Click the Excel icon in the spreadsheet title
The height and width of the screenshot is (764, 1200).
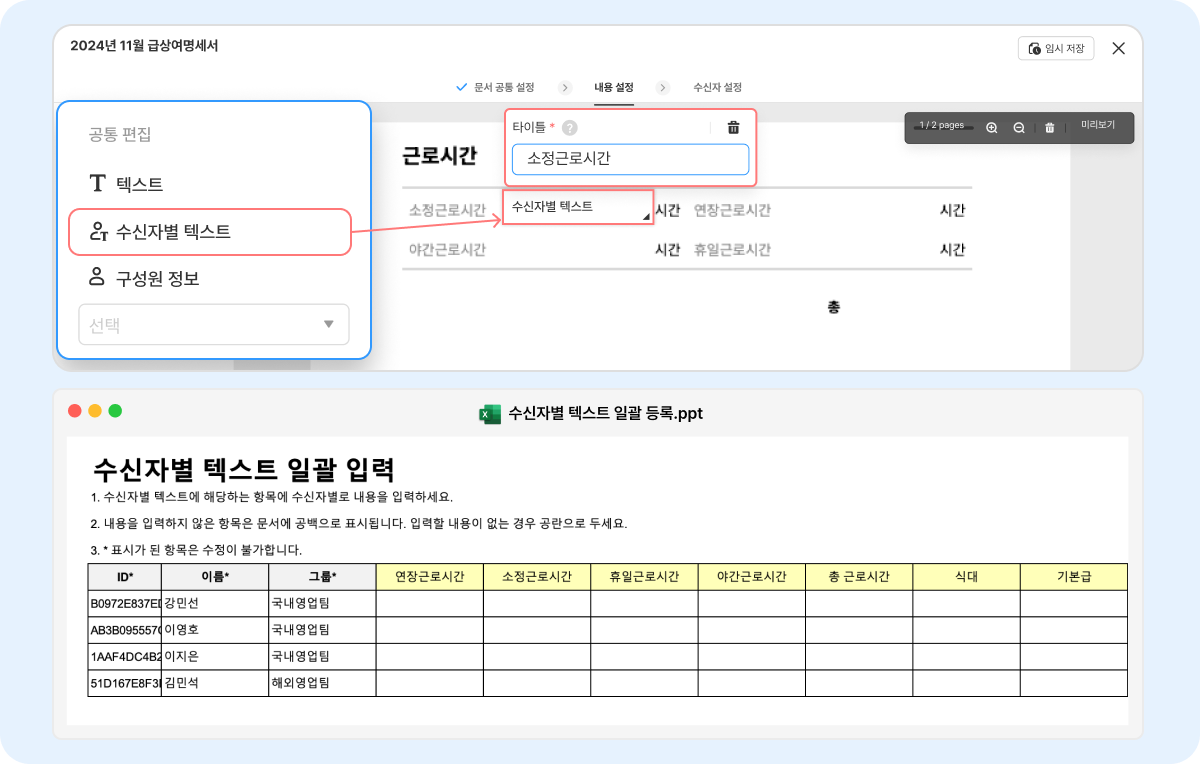[490, 413]
